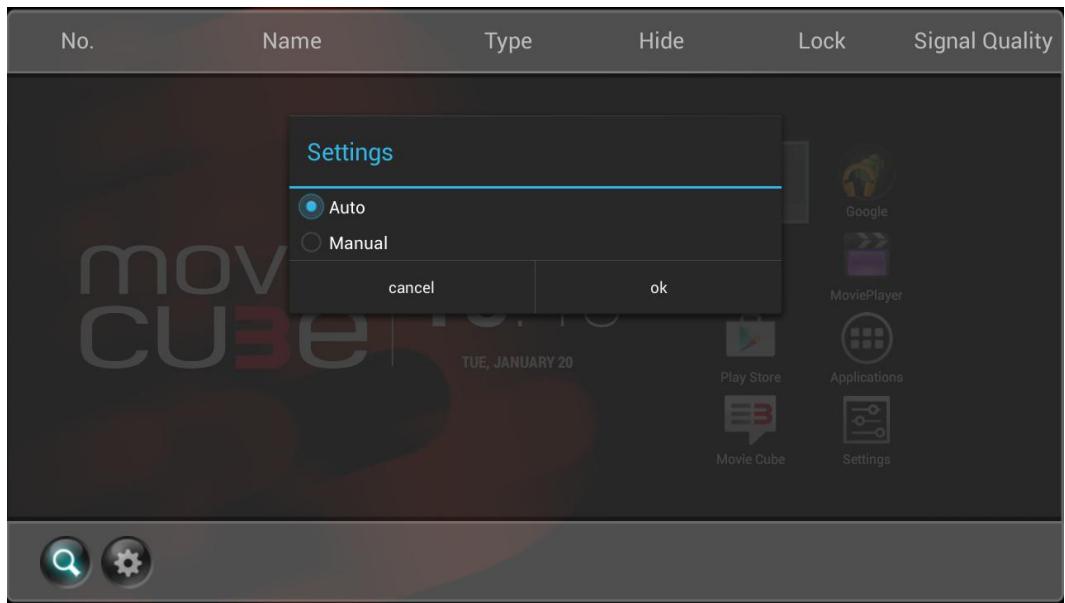1065x603 pixels.
Task: Launch the Movie Cube app icon
Action: (x=751, y=420)
